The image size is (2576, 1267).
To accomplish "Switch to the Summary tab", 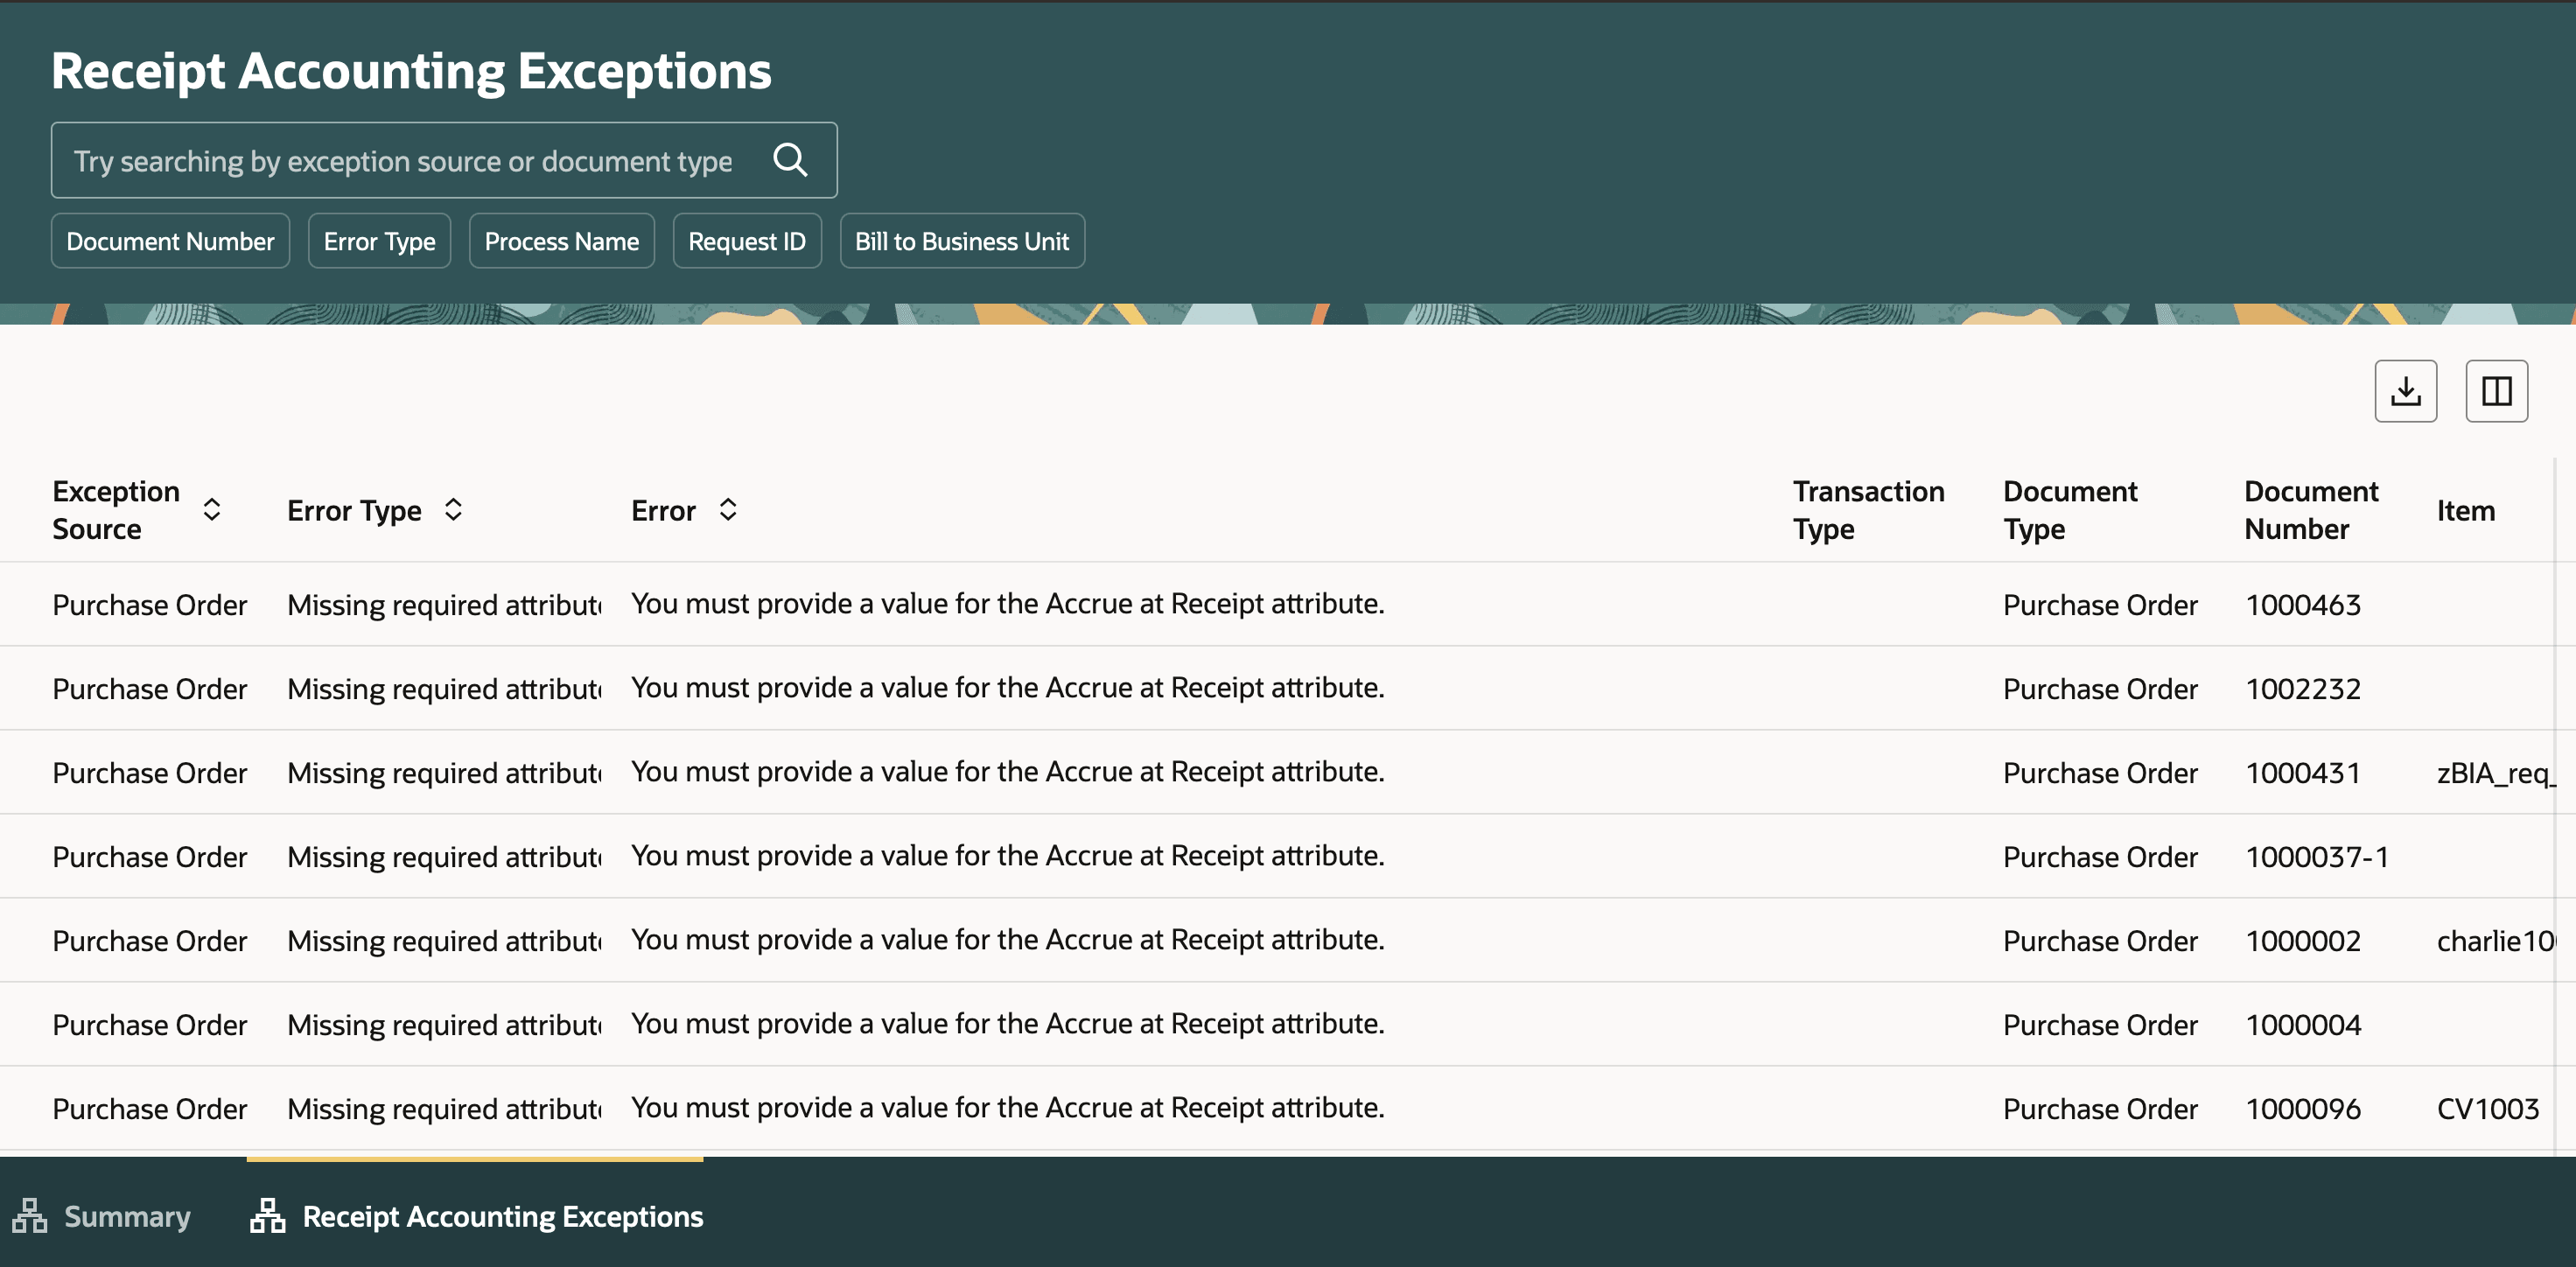I will pyautogui.click(x=127, y=1216).
